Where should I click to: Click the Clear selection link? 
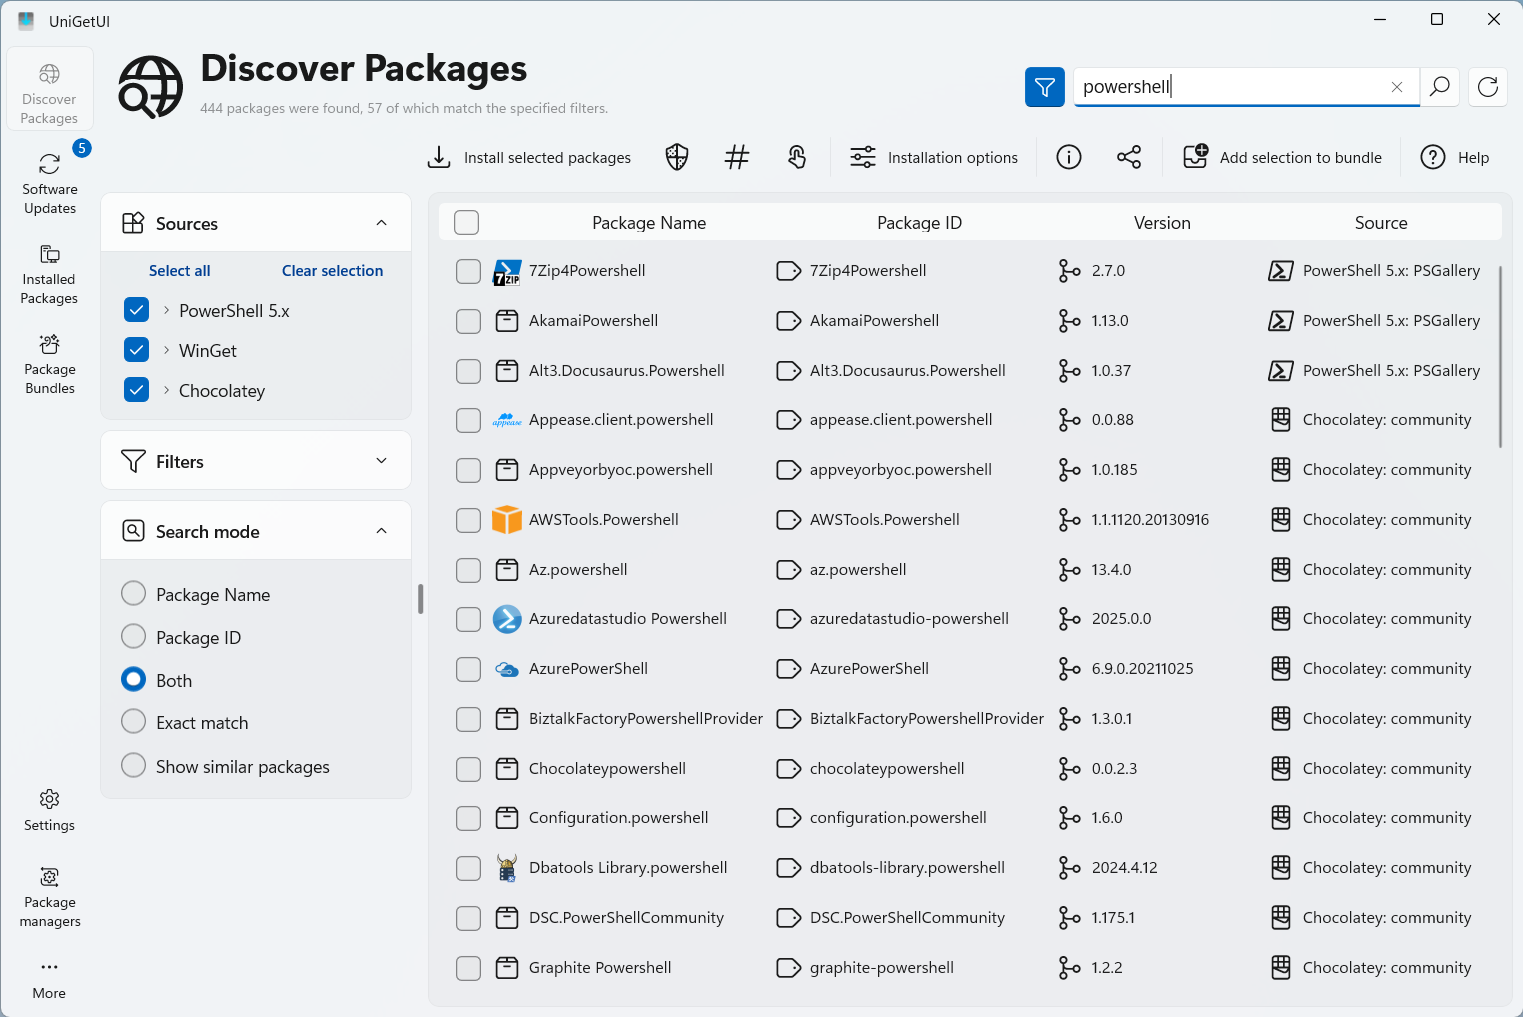tap(333, 271)
